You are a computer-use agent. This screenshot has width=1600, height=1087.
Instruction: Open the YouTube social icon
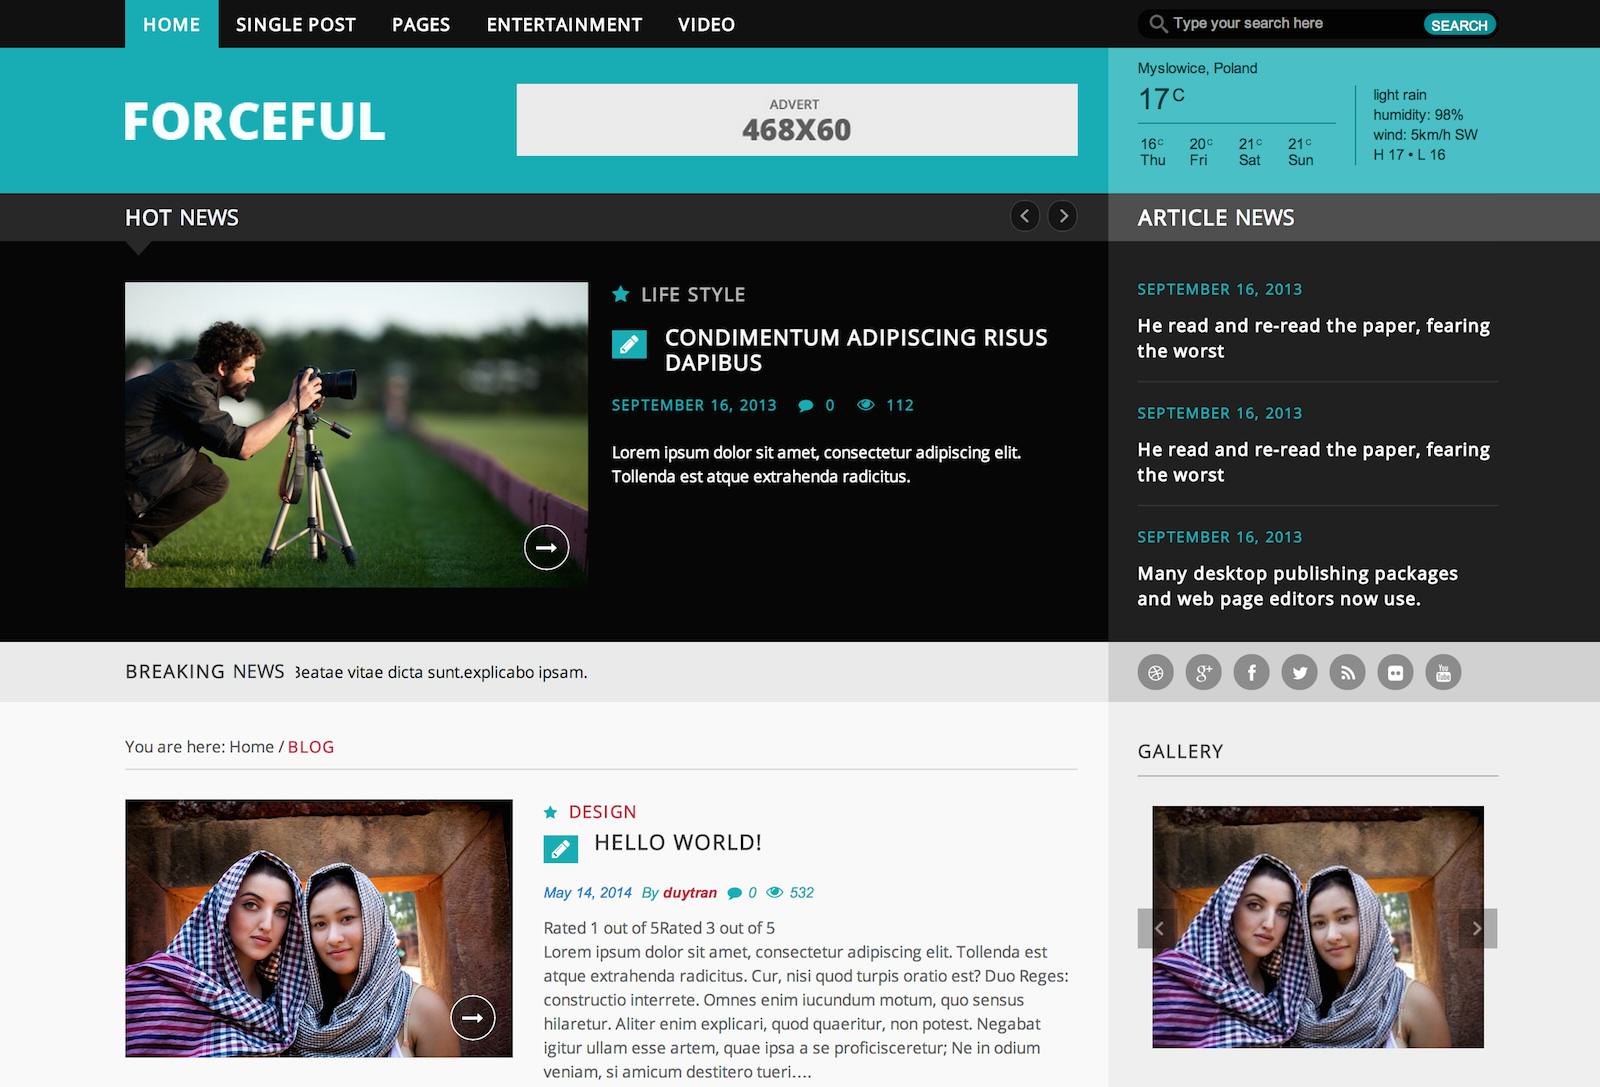tap(1443, 673)
